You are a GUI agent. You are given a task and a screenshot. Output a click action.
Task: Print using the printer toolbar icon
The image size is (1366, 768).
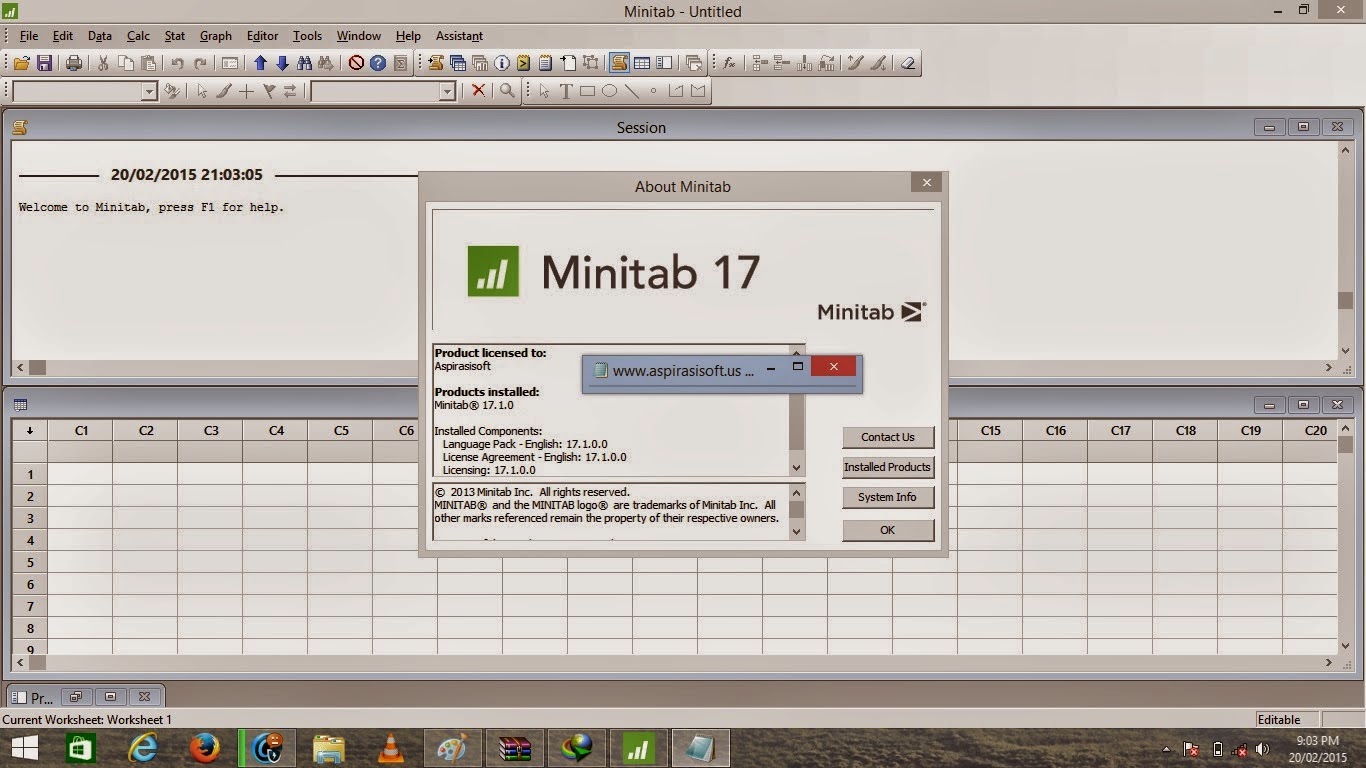74,63
